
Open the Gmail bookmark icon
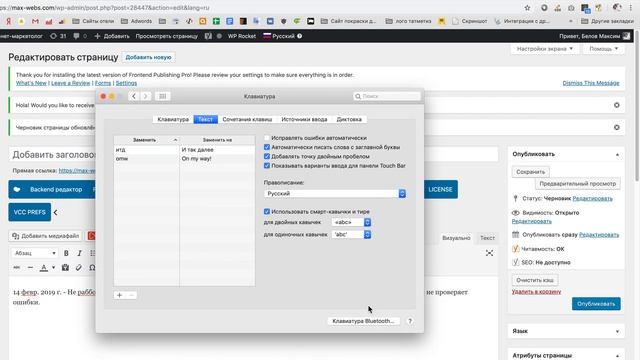[35, 21]
